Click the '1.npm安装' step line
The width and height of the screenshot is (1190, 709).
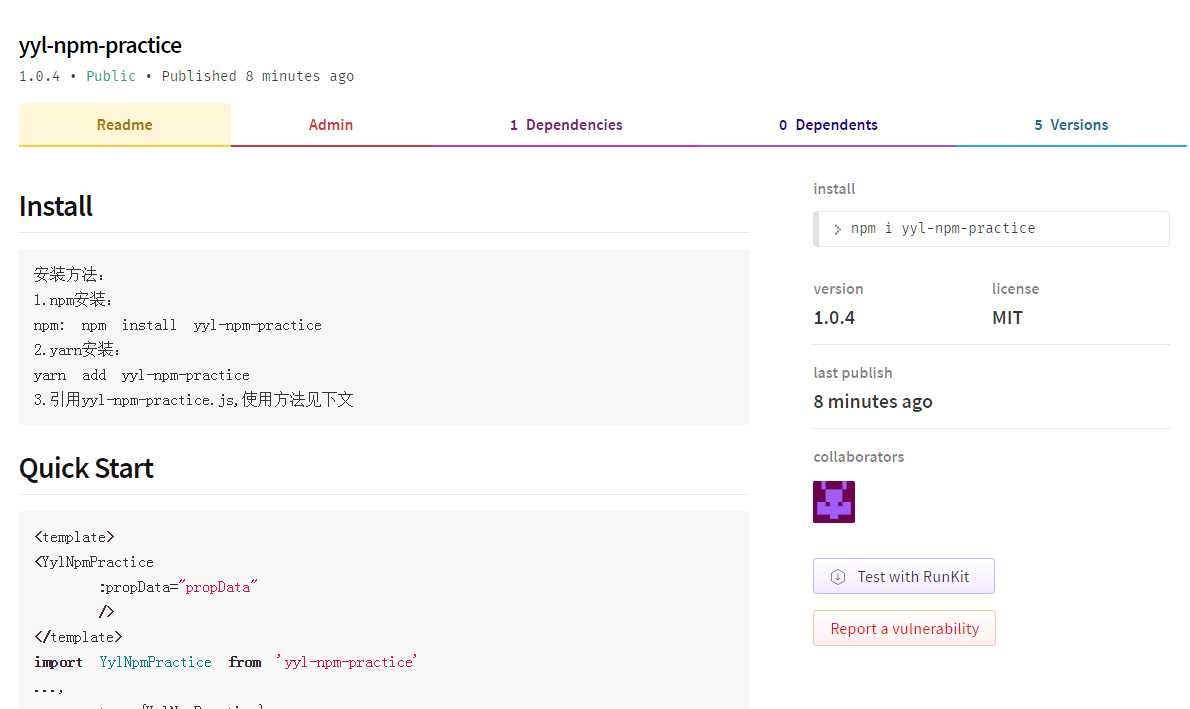[x=73, y=300]
